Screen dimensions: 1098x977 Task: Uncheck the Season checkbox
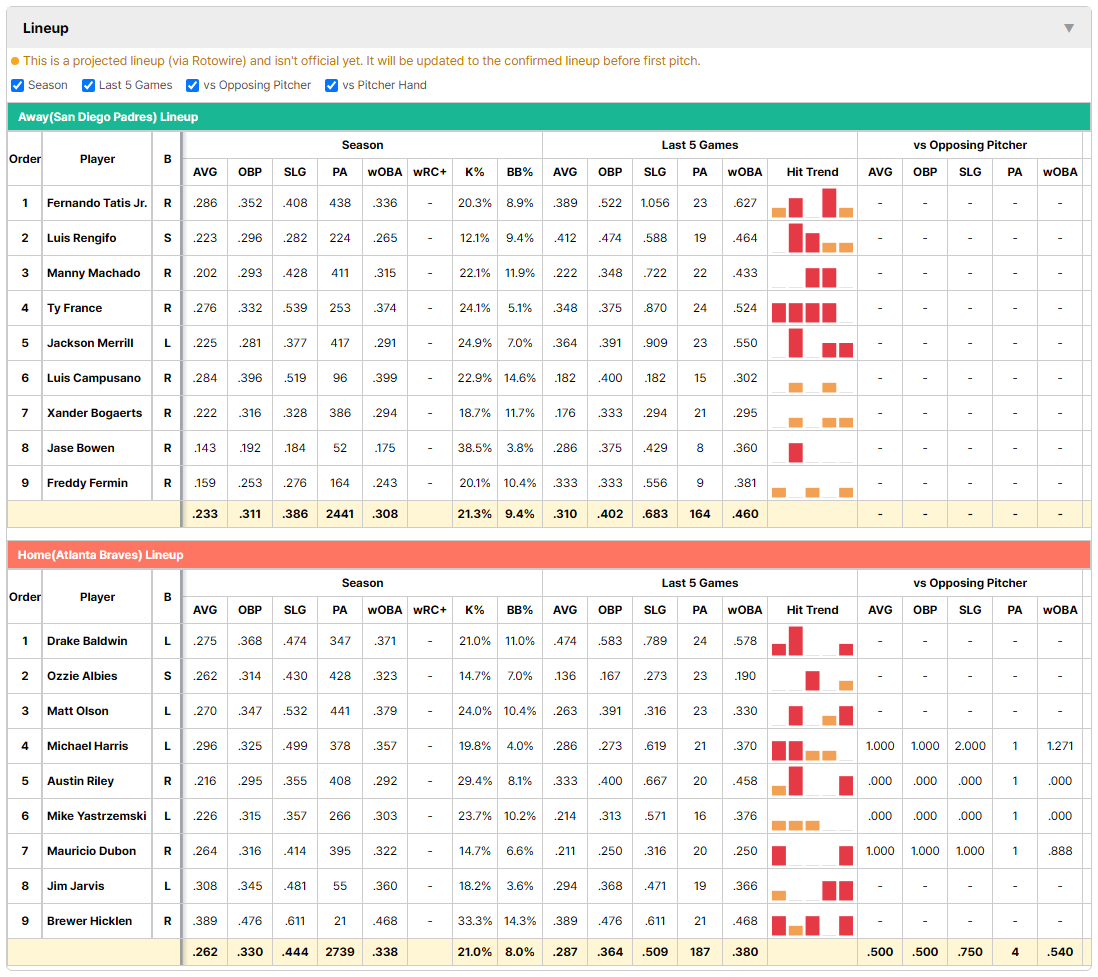(18, 85)
